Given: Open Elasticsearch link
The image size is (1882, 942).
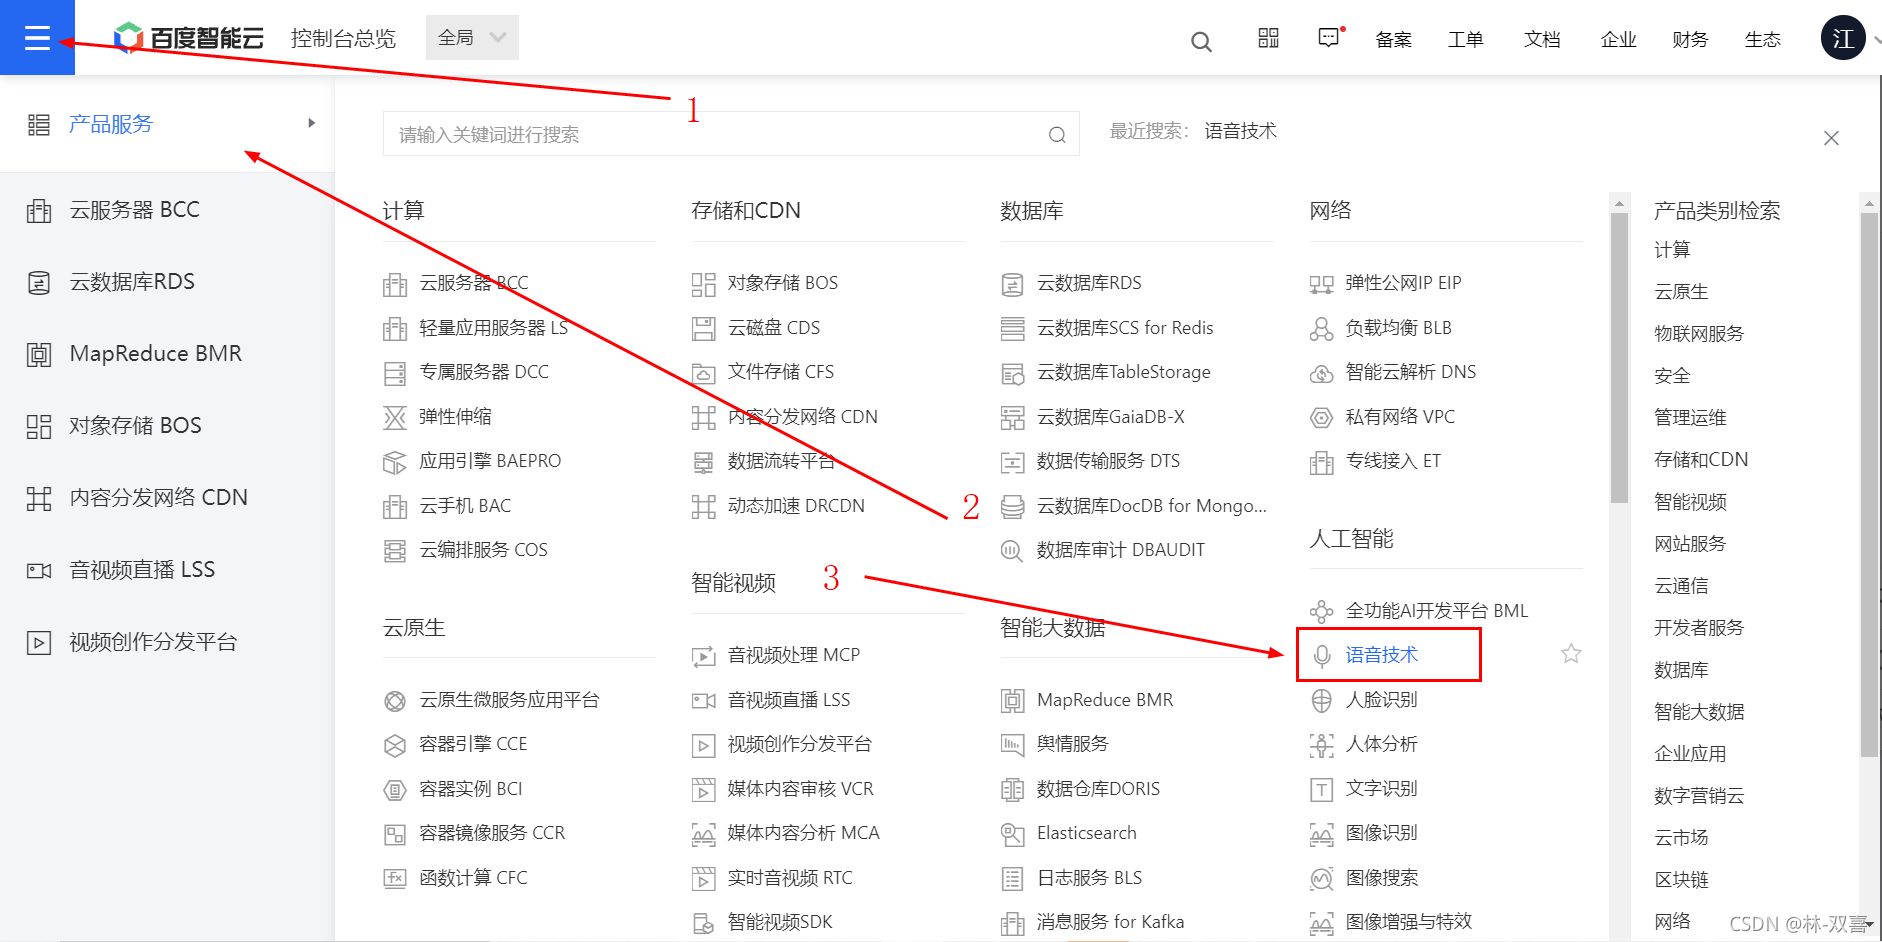Looking at the screenshot, I should pos(1086,833).
